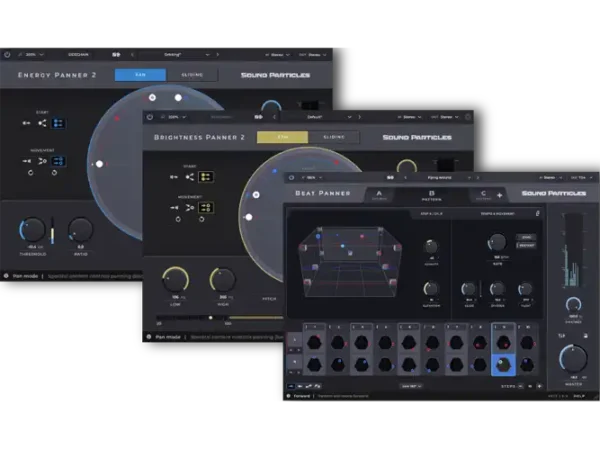
Task: Click the yellow highlighted Movement mode icon
Action: 206,208
